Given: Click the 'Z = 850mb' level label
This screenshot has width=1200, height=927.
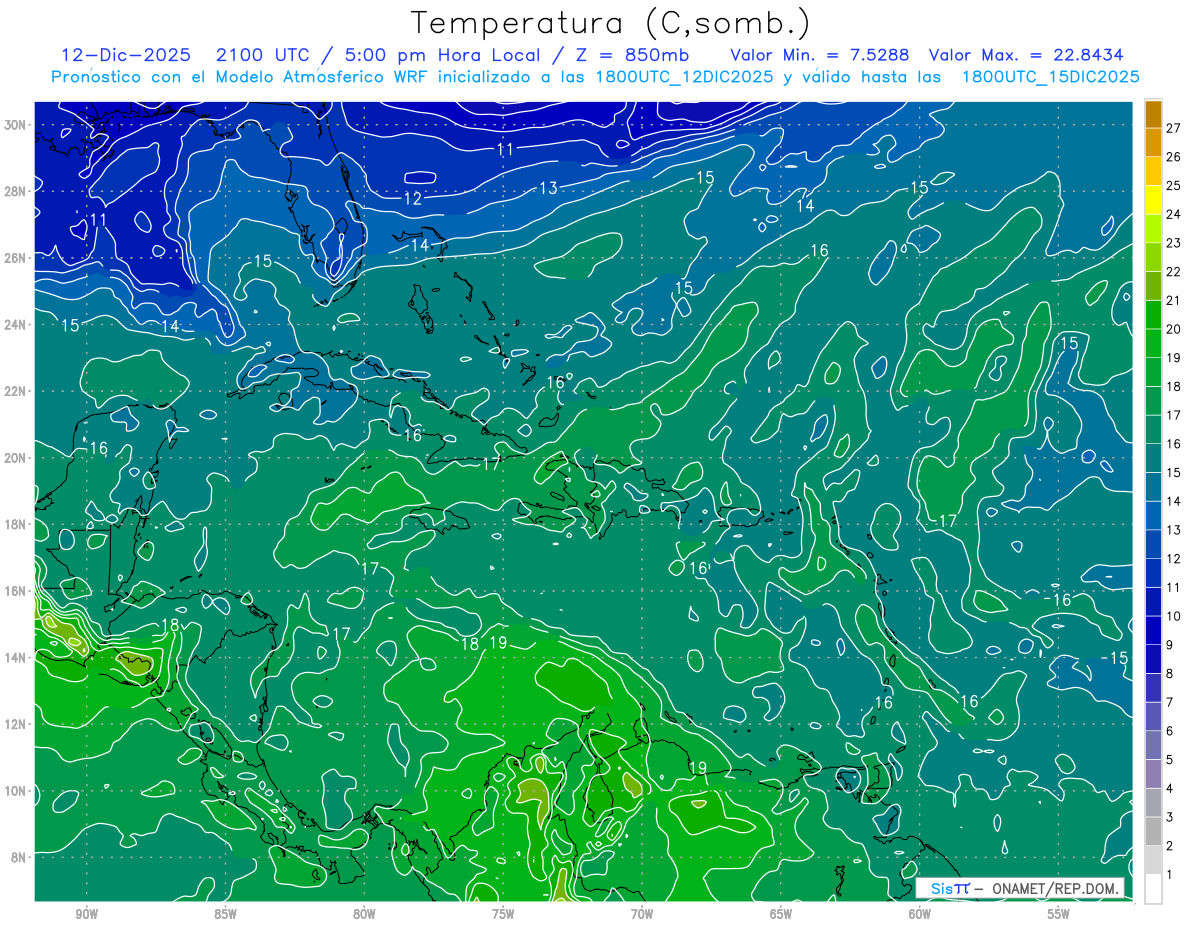Looking at the screenshot, I should pos(631,55).
